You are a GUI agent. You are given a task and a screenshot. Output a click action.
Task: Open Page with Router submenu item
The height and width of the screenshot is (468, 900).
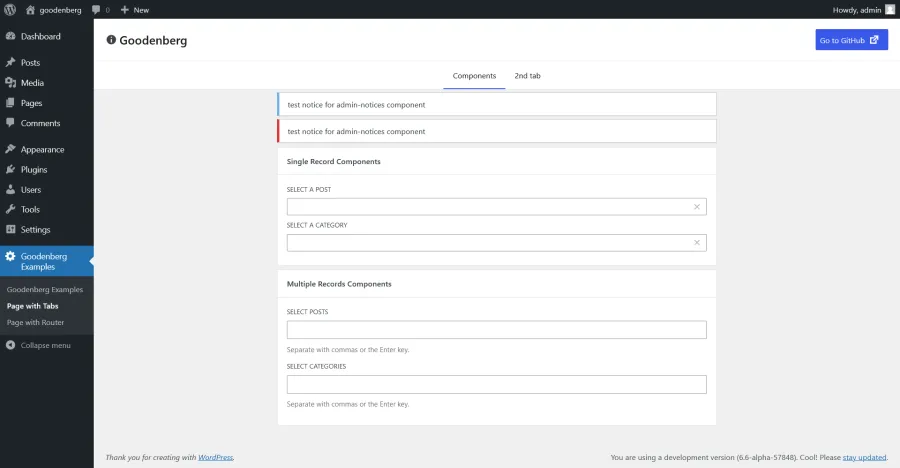[x=36, y=322]
